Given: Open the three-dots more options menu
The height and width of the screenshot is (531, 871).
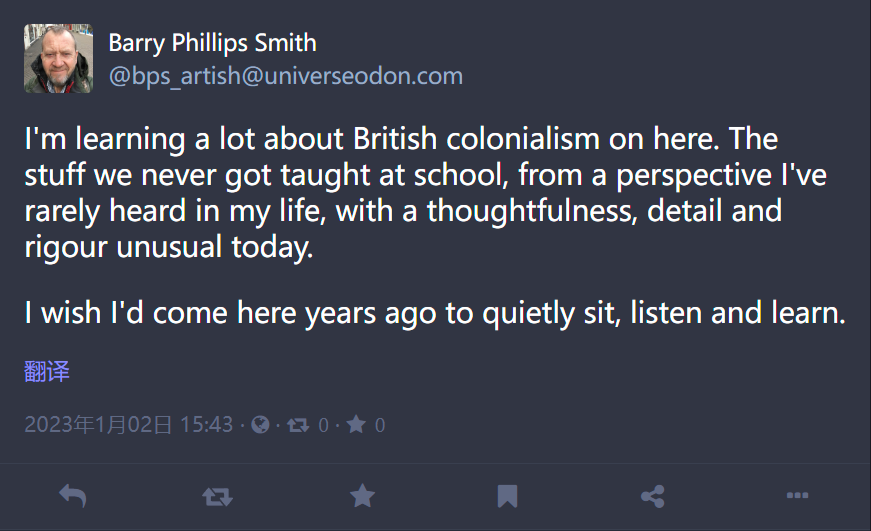Looking at the screenshot, I should 797,495.
